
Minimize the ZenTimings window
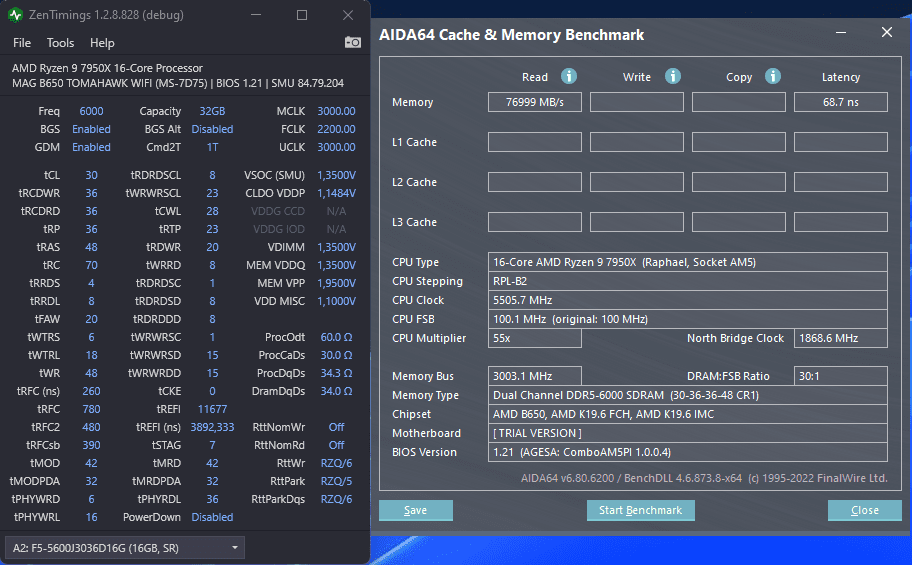click(x=256, y=15)
